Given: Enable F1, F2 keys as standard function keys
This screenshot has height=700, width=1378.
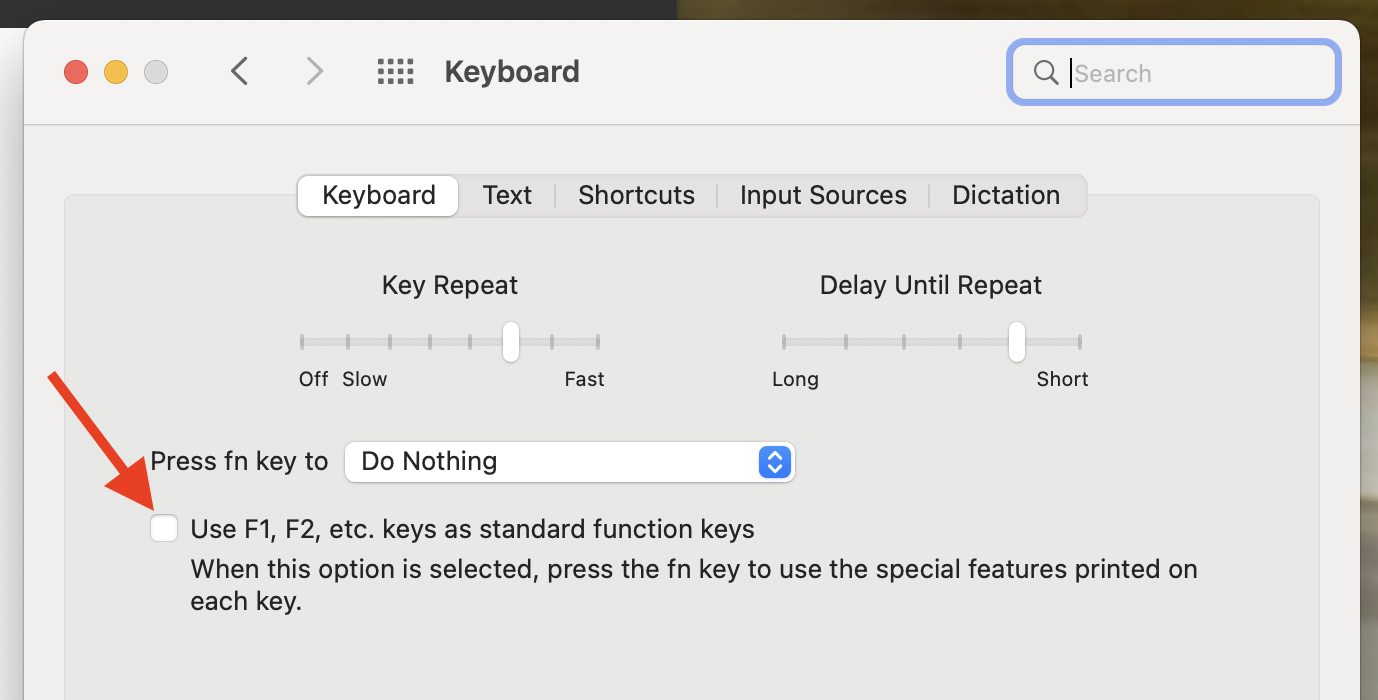Looking at the screenshot, I should (164, 528).
